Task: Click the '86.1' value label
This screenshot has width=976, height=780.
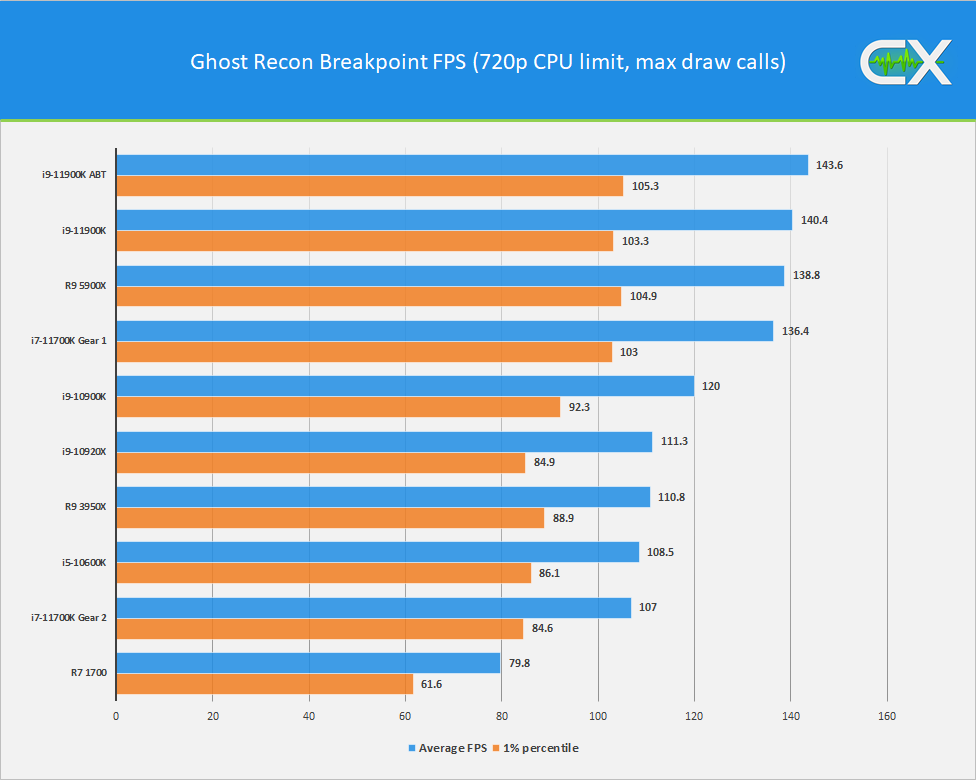Action: pyautogui.click(x=549, y=573)
